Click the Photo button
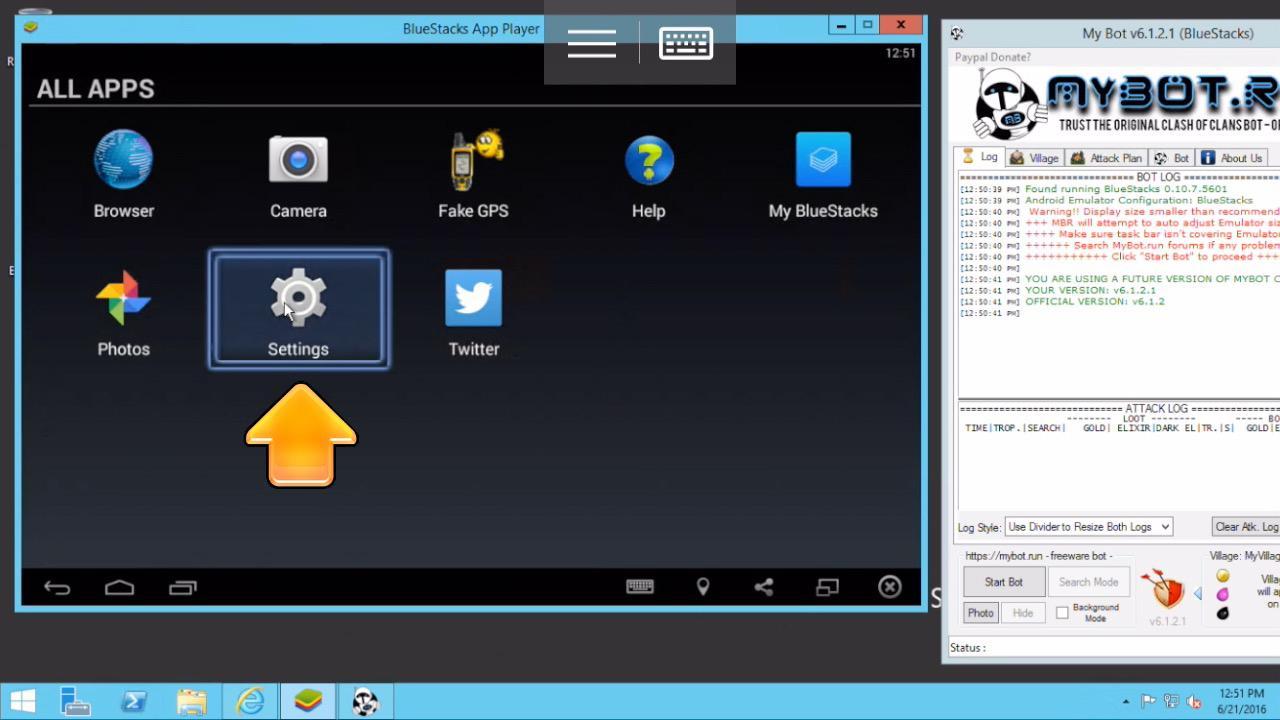 click(x=980, y=613)
